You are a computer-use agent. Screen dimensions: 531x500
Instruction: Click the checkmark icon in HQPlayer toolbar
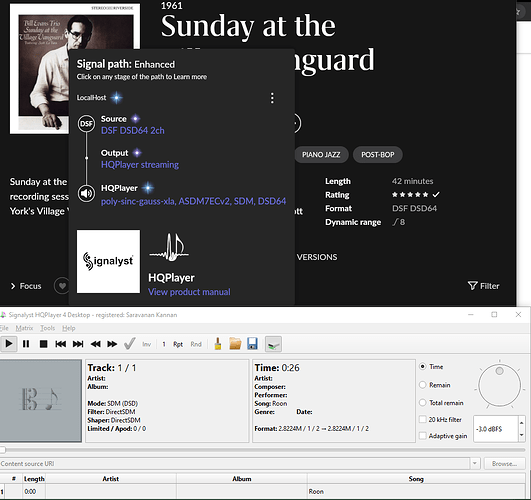130,343
